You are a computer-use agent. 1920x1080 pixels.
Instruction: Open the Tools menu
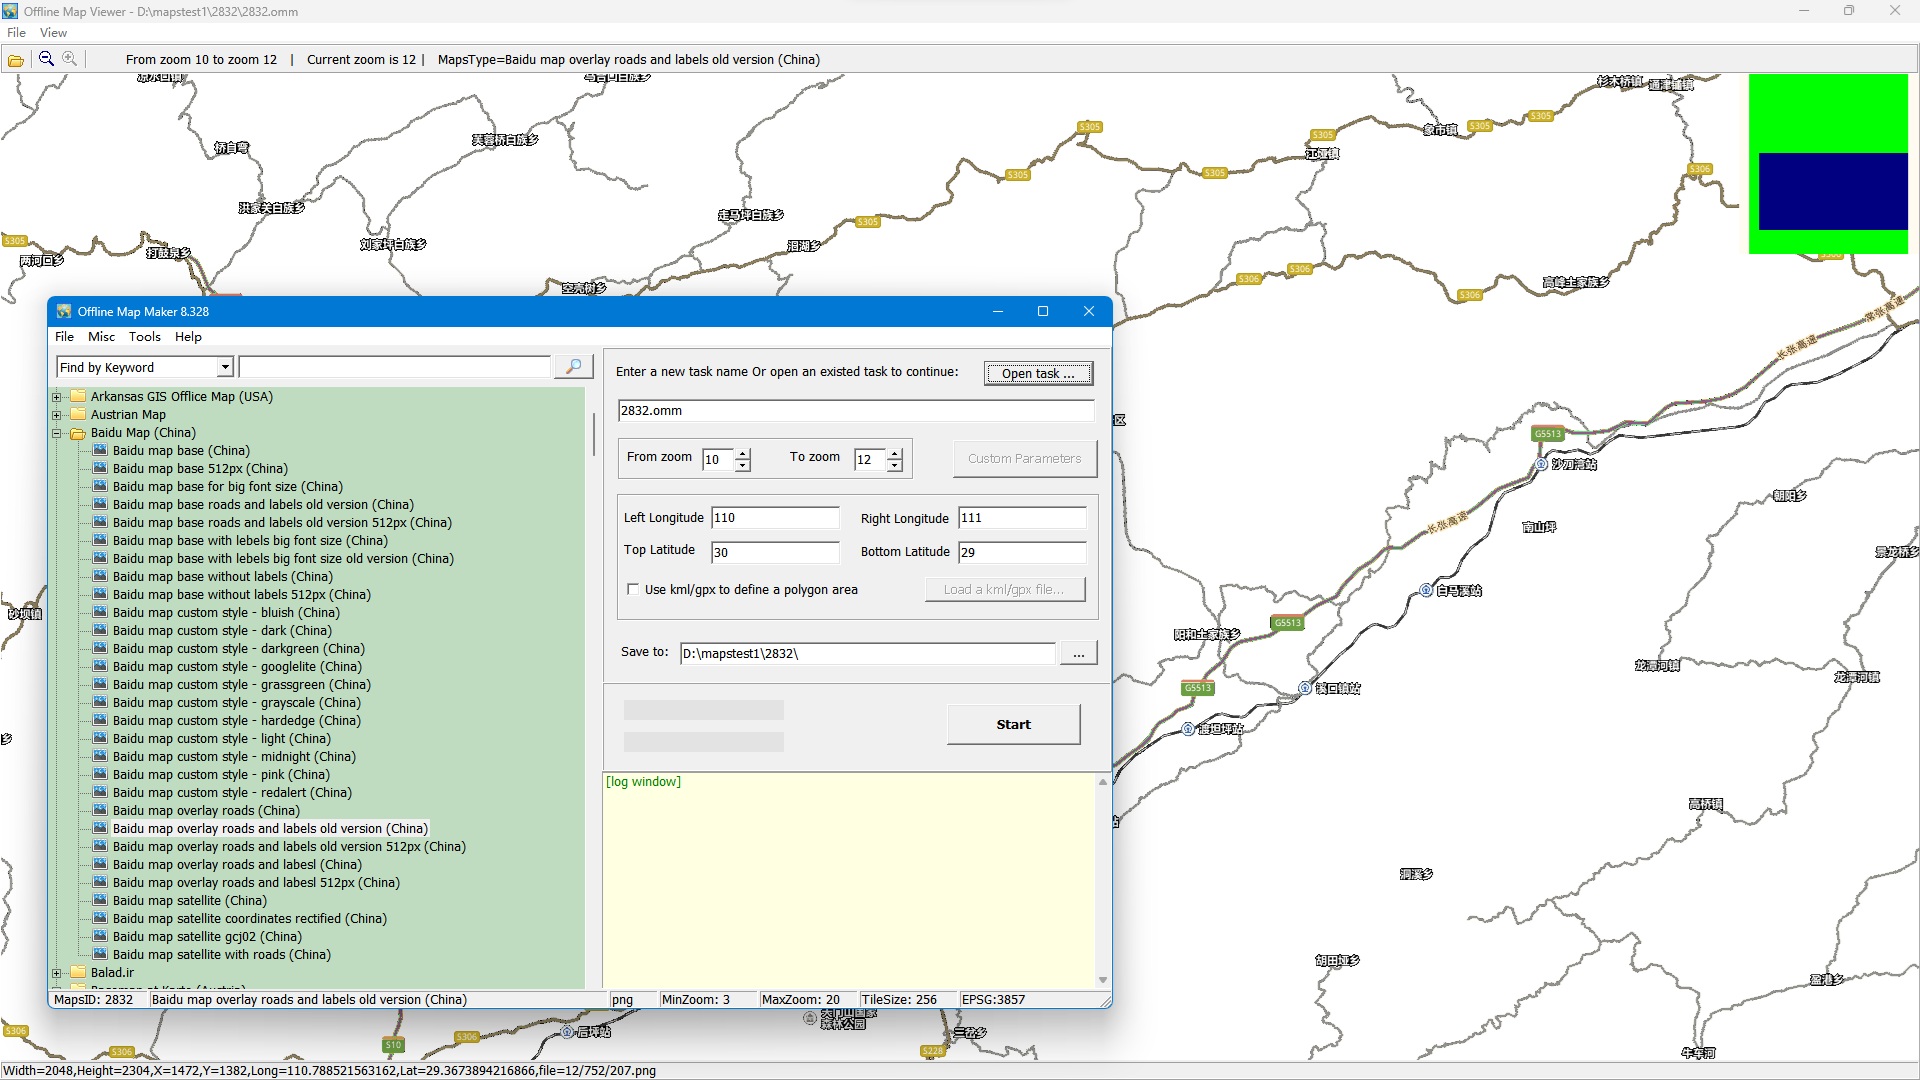[144, 337]
